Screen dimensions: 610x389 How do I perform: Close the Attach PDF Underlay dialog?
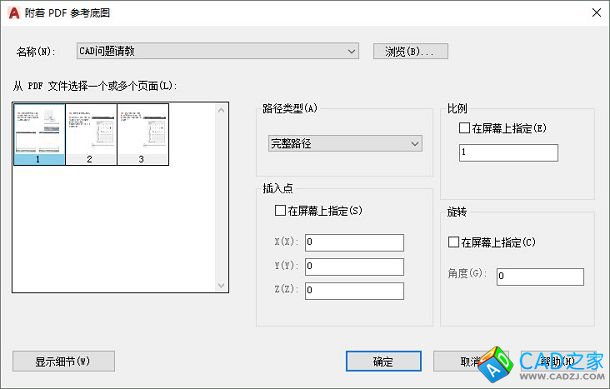coord(596,13)
